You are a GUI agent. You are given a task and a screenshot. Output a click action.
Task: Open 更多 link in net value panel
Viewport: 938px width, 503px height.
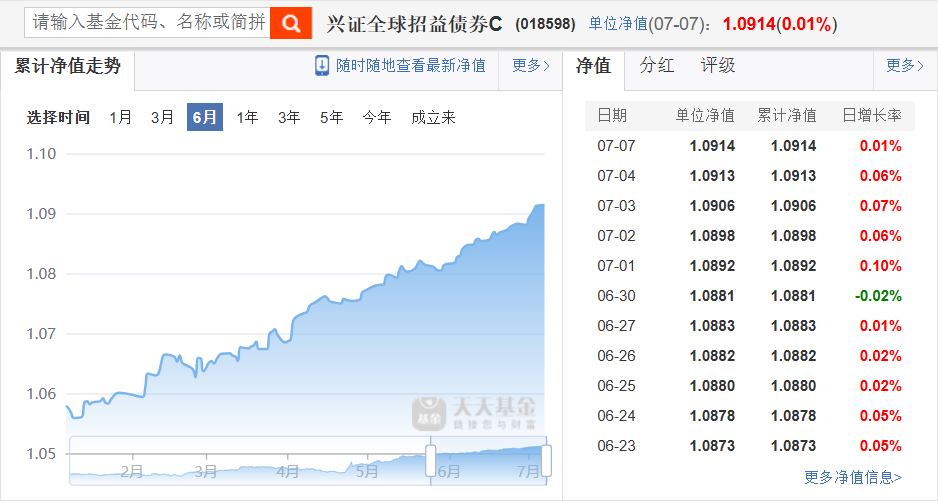point(904,65)
